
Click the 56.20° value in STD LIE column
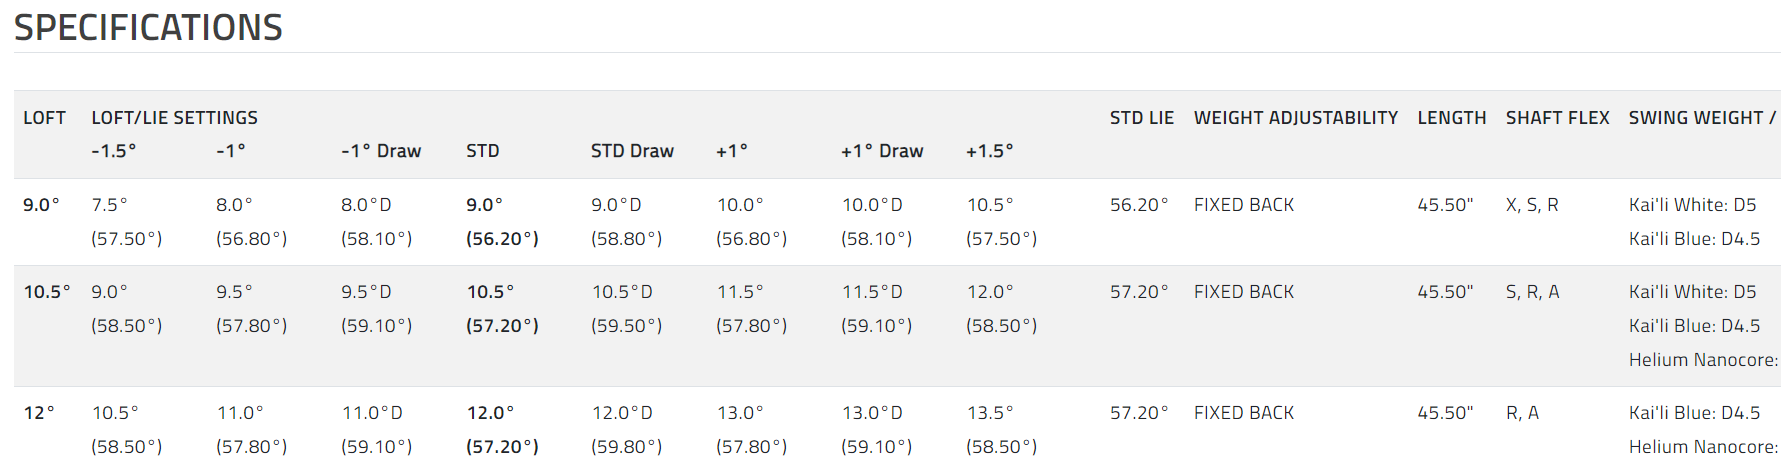tap(1139, 205)
